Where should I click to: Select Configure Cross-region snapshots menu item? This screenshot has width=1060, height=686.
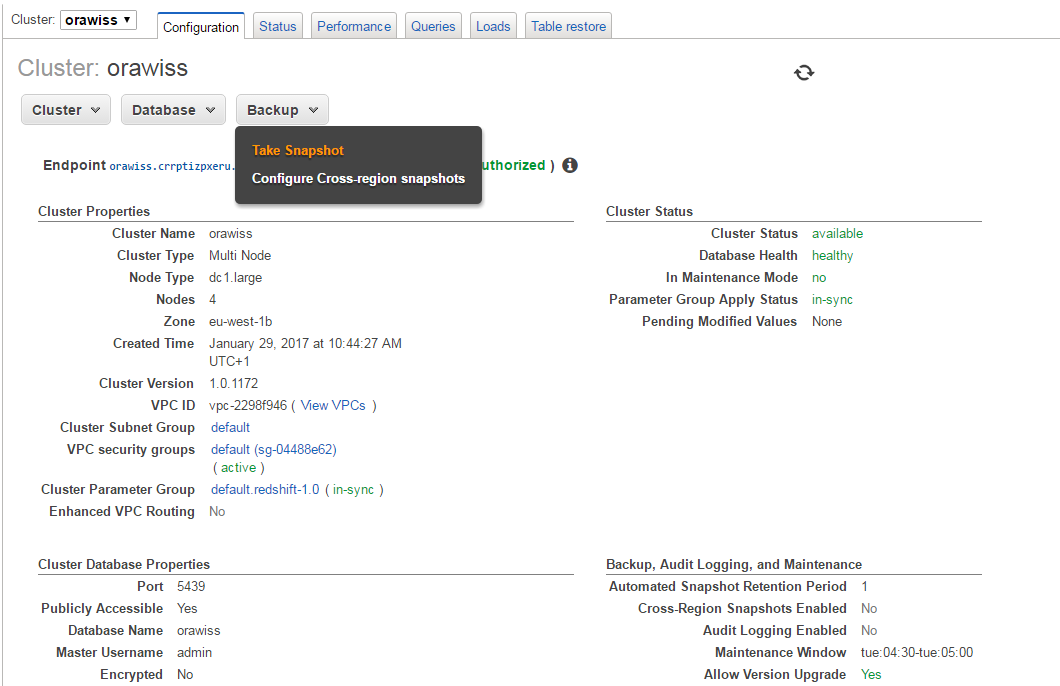(358, 178)
